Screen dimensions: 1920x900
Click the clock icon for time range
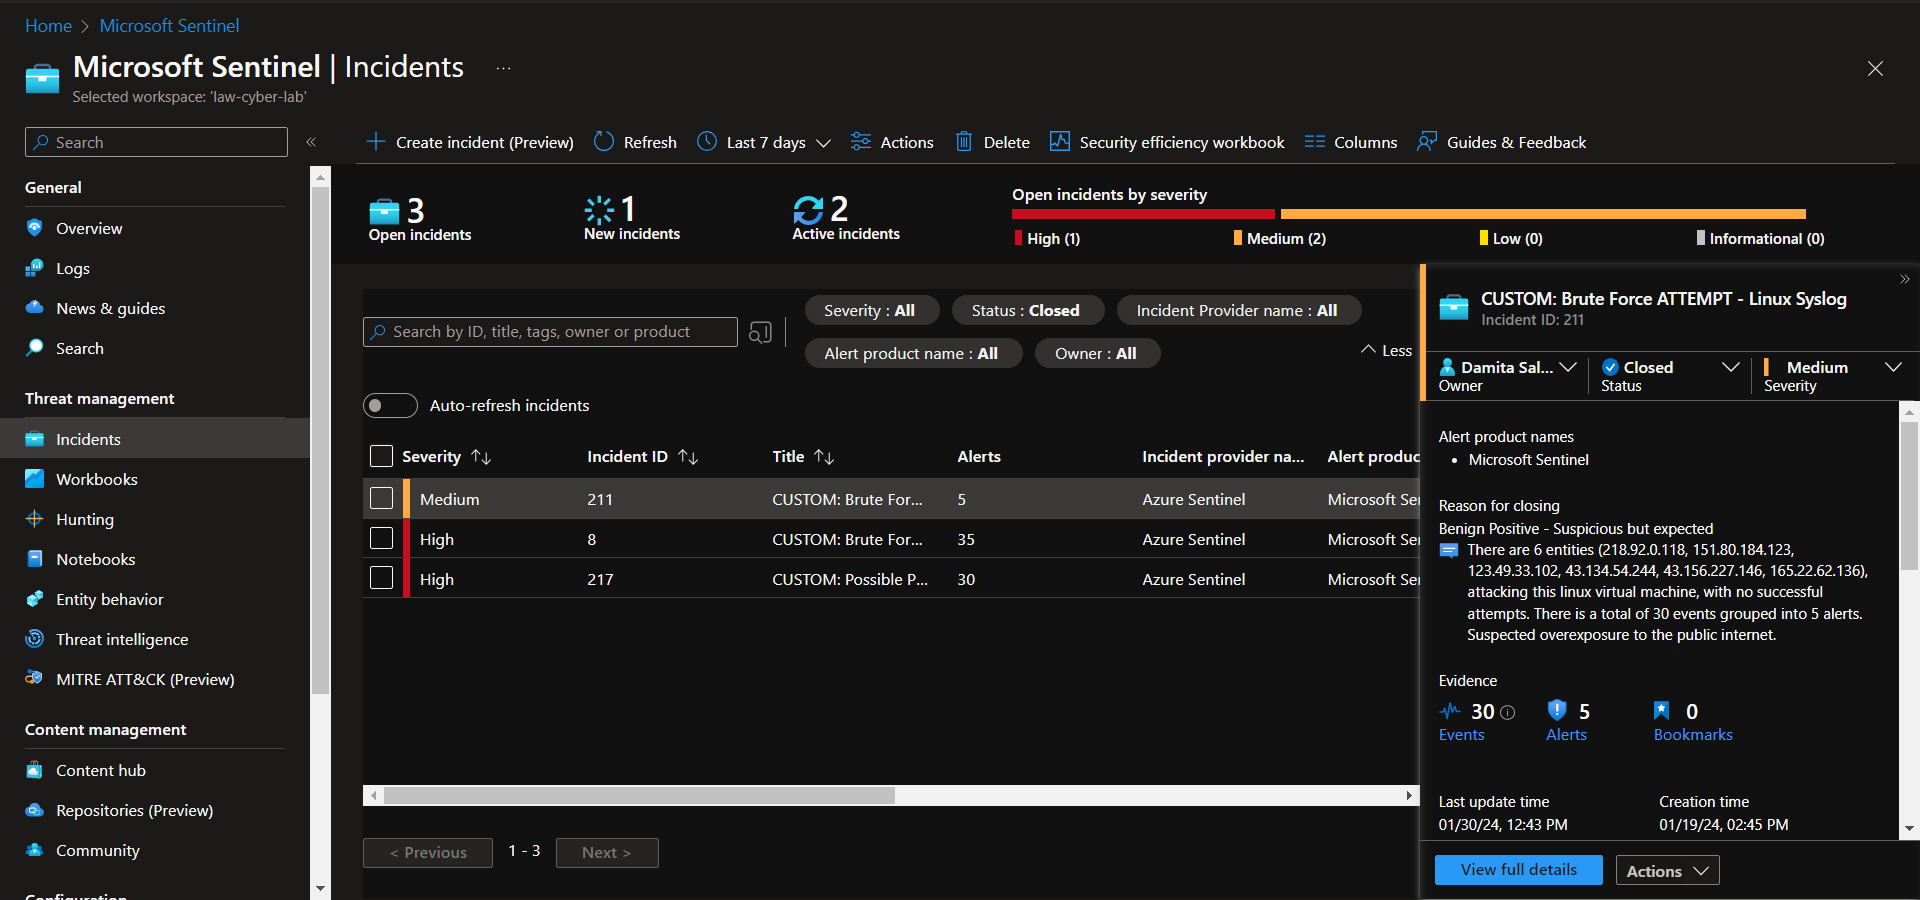tap(707, 142)
